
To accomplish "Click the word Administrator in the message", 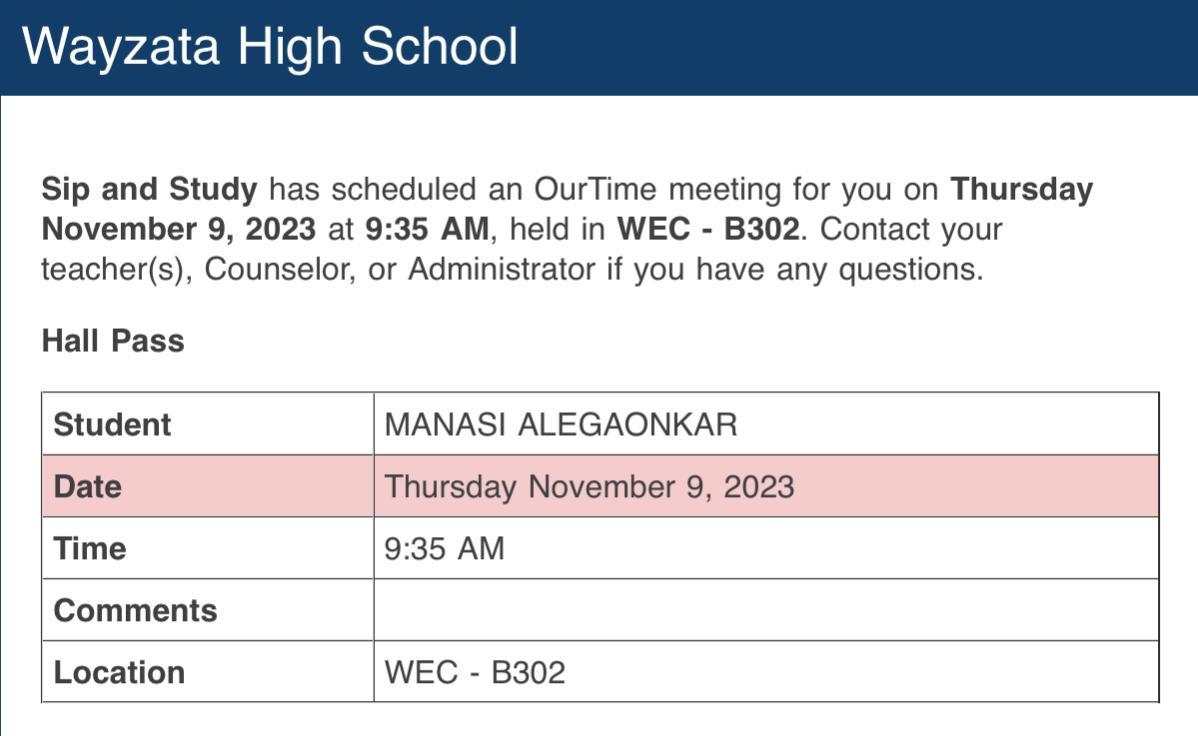I will pos(503,269).
